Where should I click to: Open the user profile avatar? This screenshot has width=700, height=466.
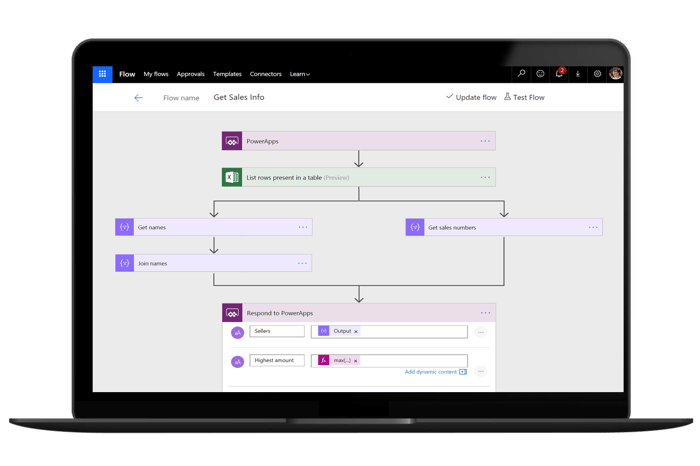(x=616, y=74)
